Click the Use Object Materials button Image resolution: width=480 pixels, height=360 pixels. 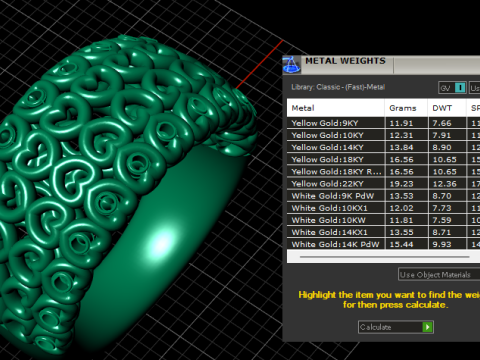pyautogui.click(x=439, y=275)
